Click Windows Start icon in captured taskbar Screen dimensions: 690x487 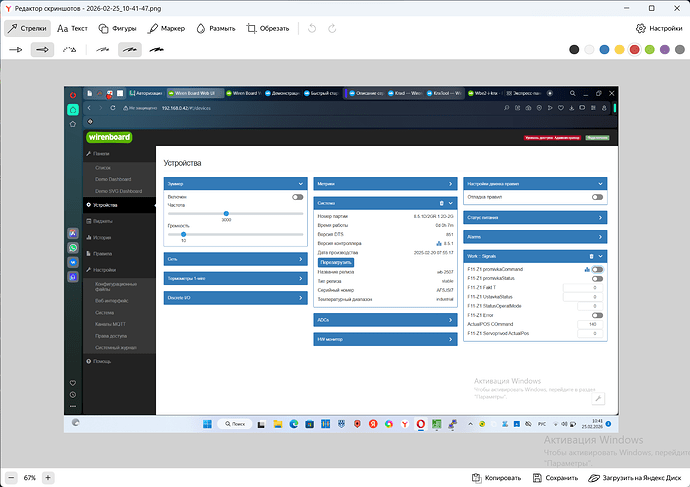(x=207, y=424)
